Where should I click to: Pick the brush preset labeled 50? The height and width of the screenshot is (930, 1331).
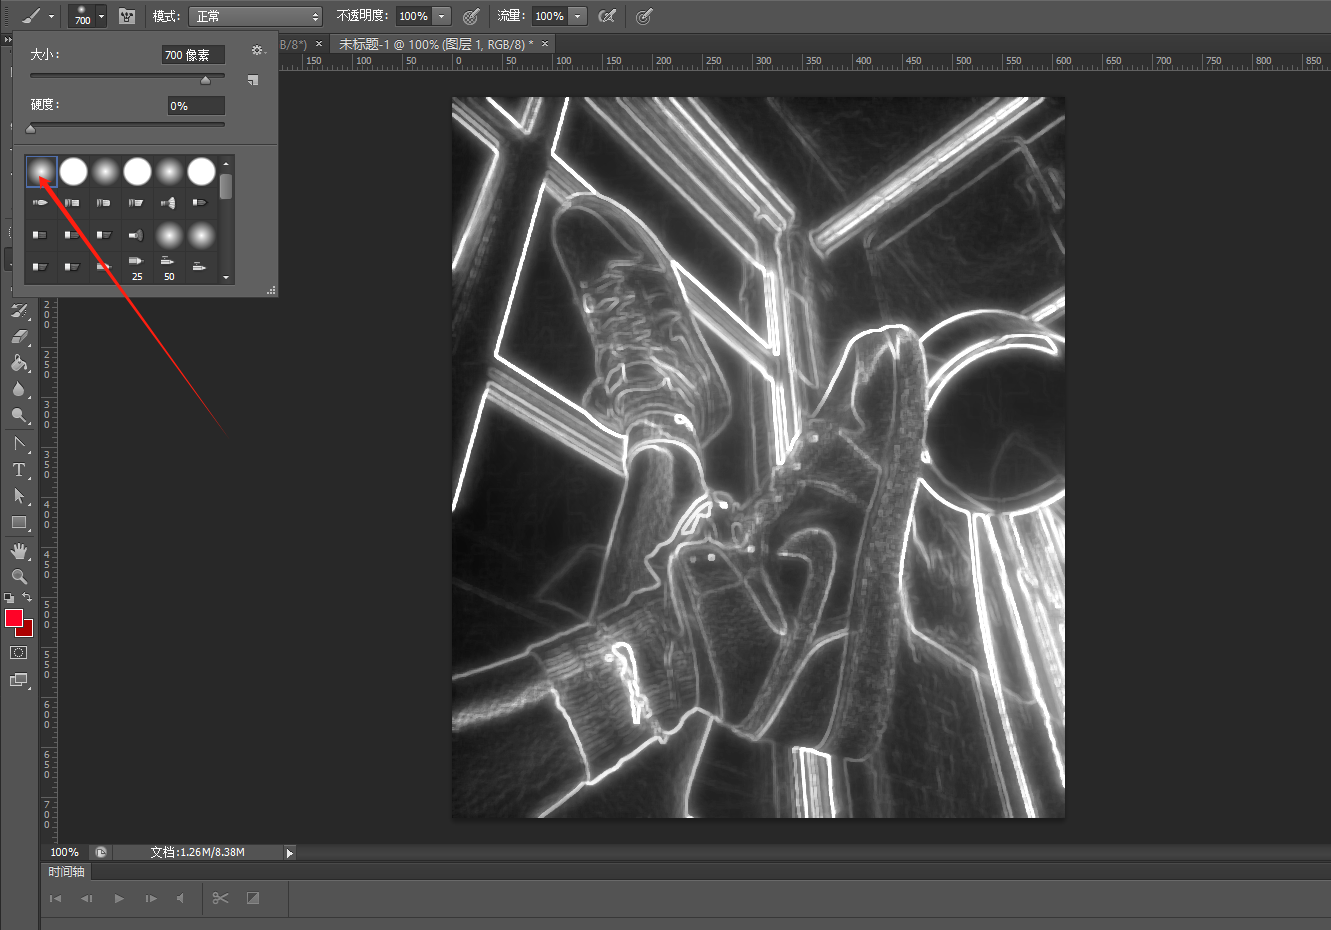click(x=169, y=267)
